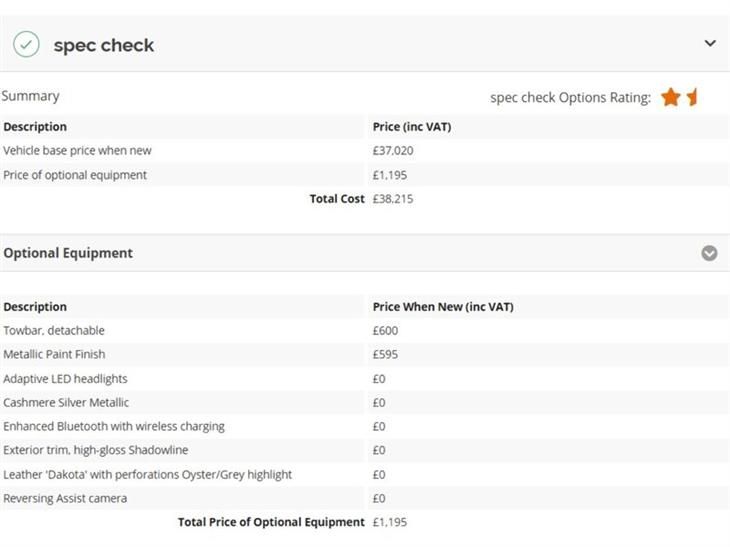
Task: Click the spec check Options Rating label
Action: (570, 98)
